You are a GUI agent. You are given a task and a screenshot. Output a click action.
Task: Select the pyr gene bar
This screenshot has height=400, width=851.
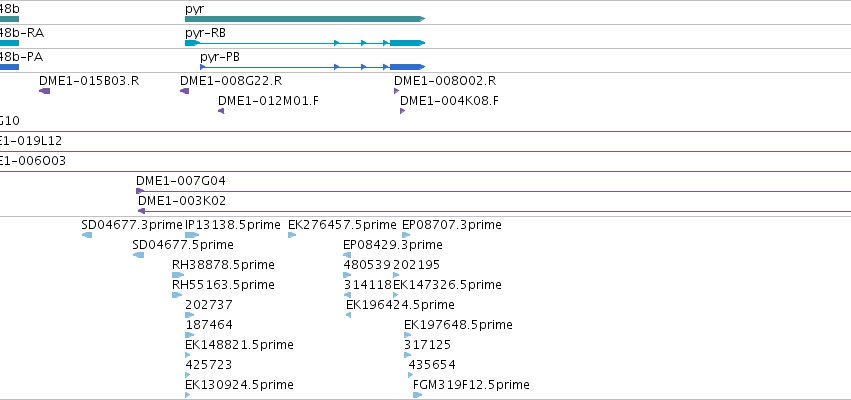coord(304,19)
